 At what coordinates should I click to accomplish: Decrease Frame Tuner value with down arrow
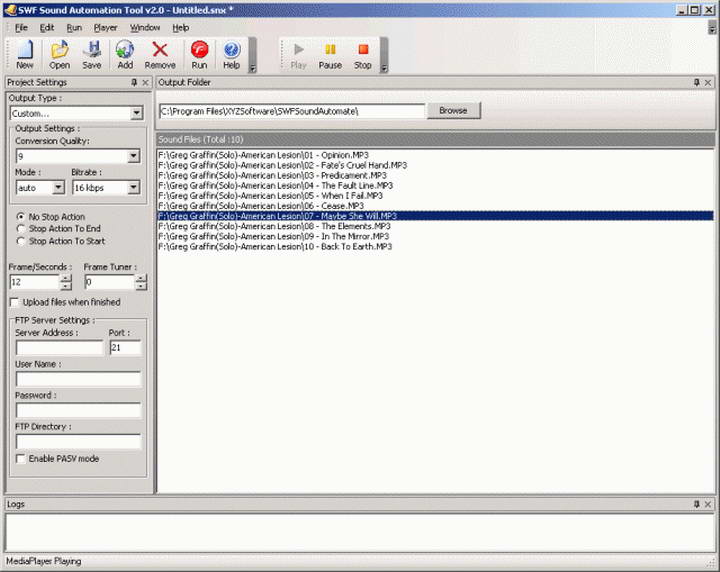point(141,286)
